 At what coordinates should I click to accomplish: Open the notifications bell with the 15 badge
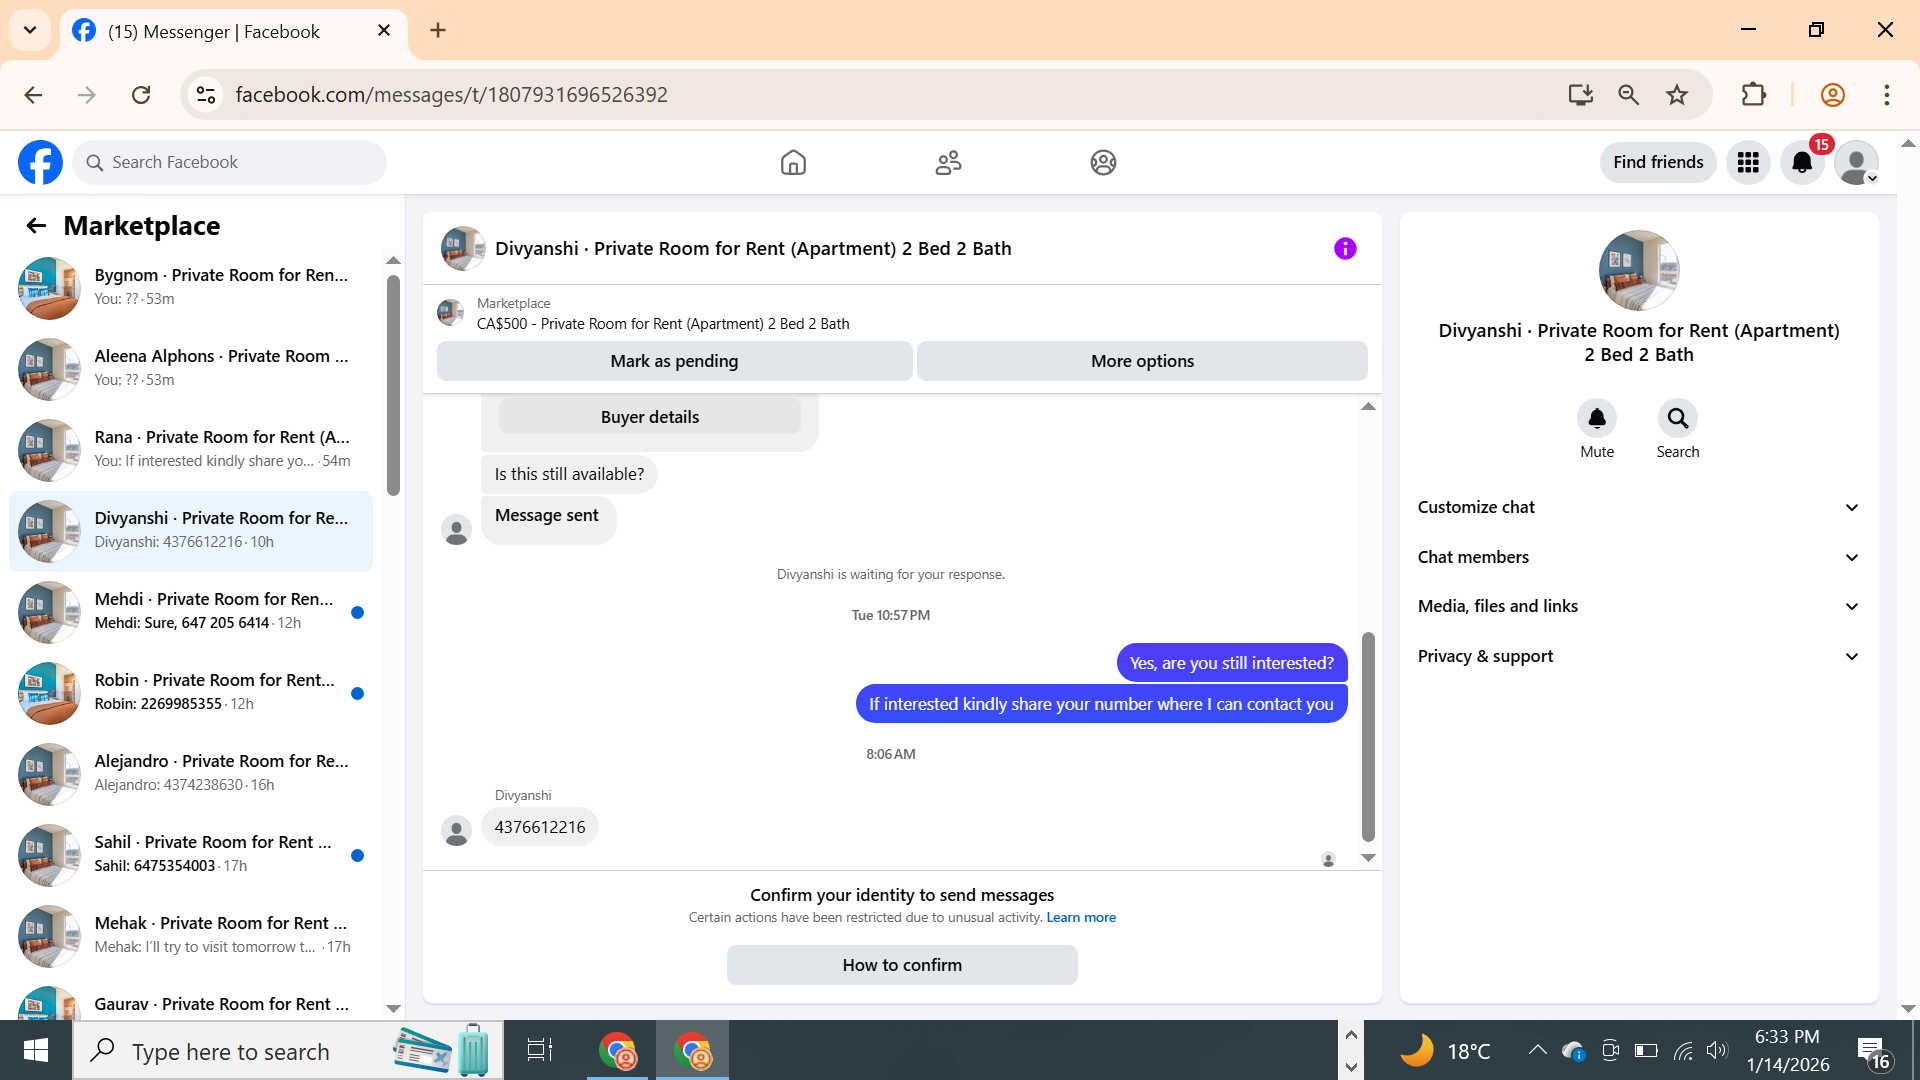point(1802,162)
